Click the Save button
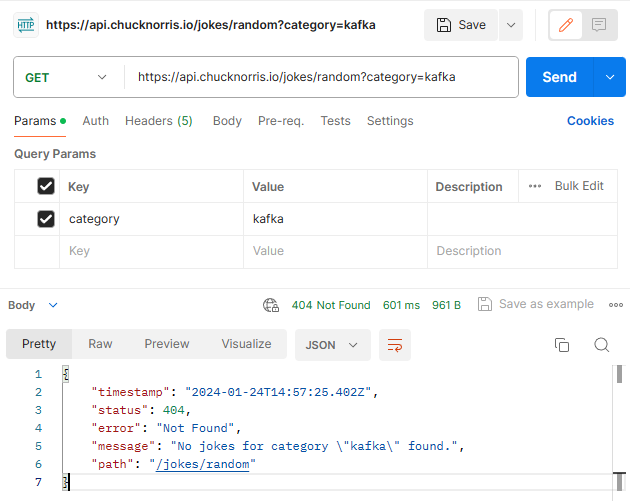 pyautogui.click(x=461, y=25)
